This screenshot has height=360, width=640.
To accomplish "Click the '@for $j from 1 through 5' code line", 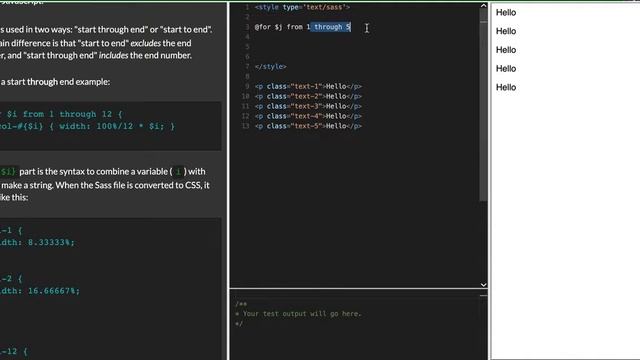I will 302,27.
